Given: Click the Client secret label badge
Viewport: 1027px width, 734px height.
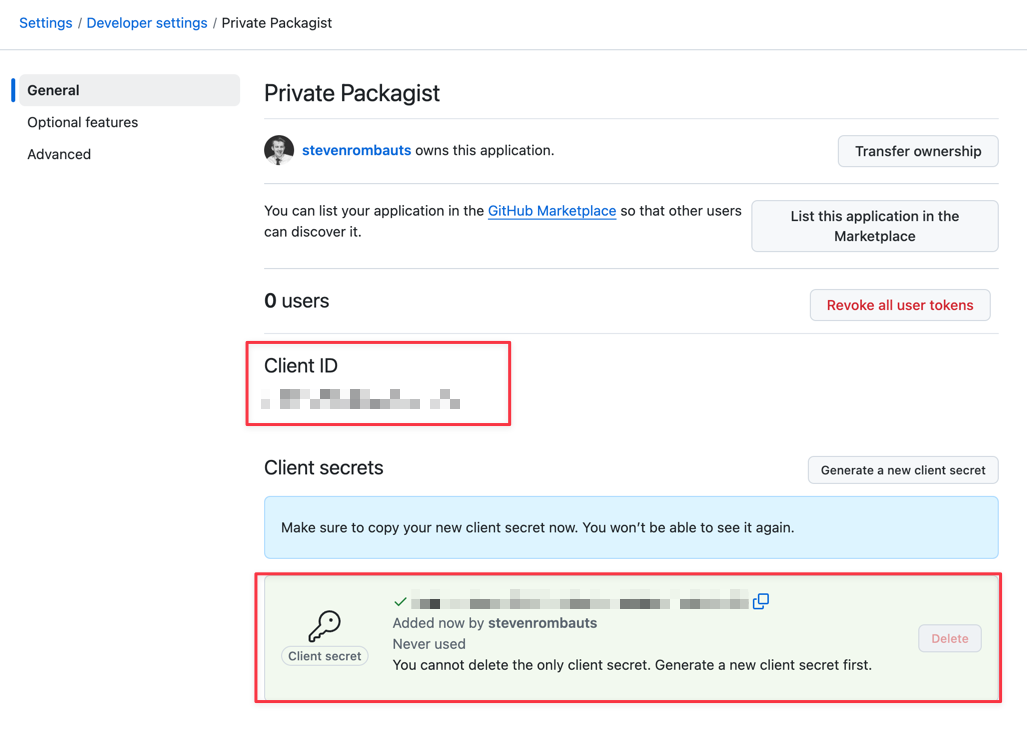Looking at the screenshot, I should [324, 656].
